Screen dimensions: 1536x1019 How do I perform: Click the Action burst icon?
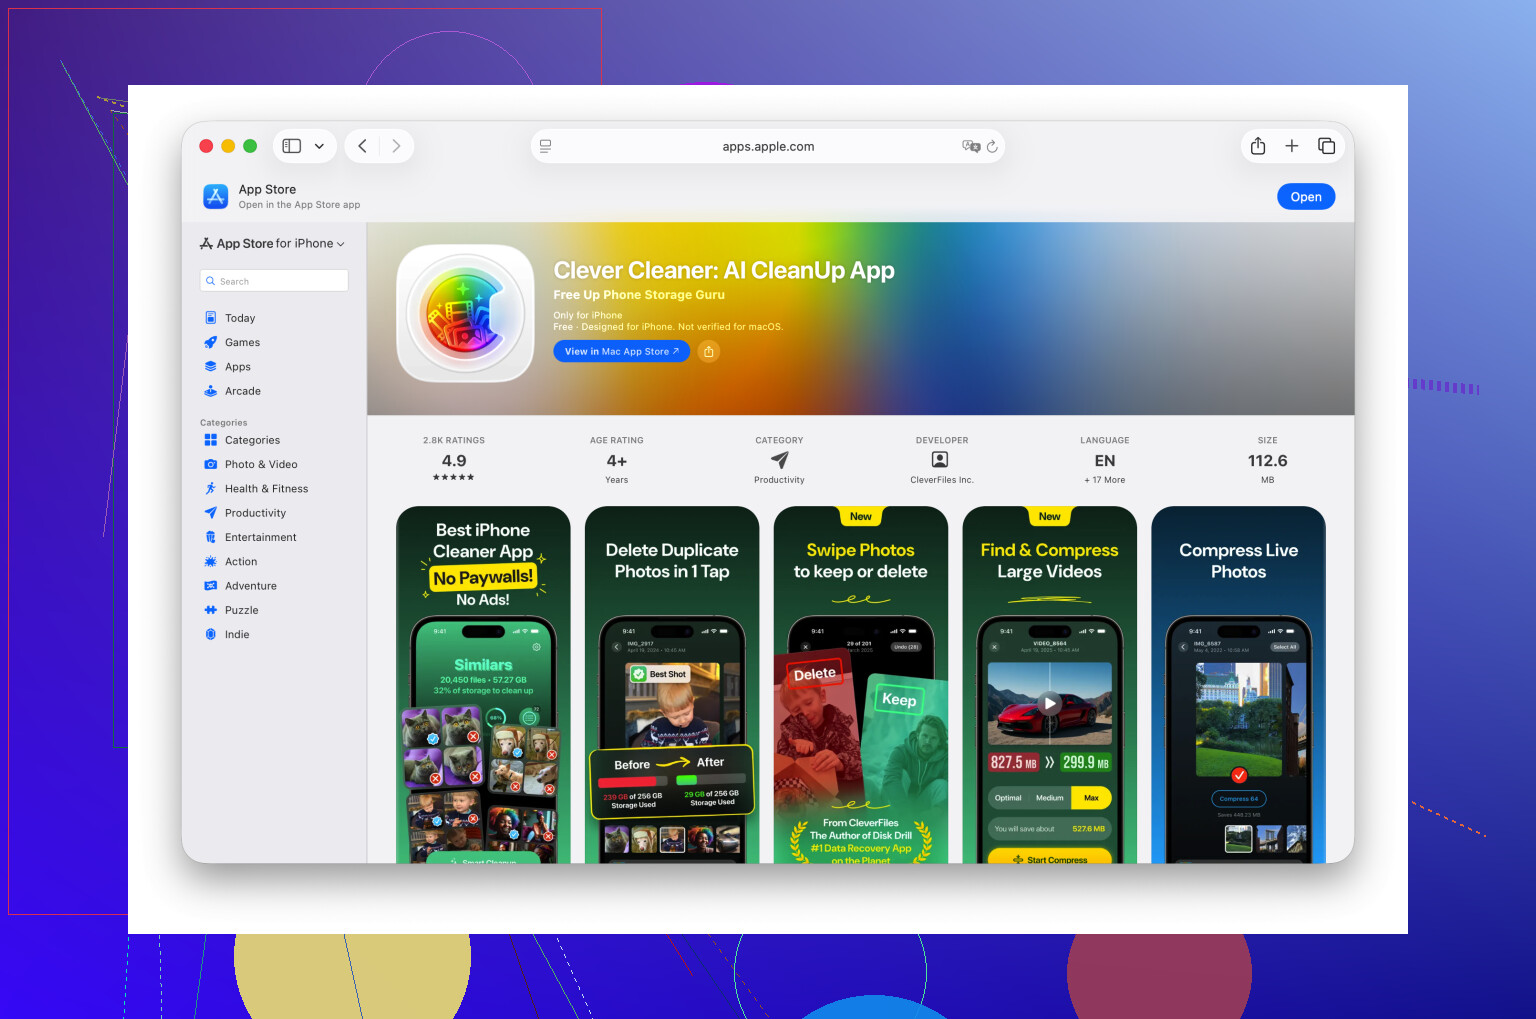point(211,562)
